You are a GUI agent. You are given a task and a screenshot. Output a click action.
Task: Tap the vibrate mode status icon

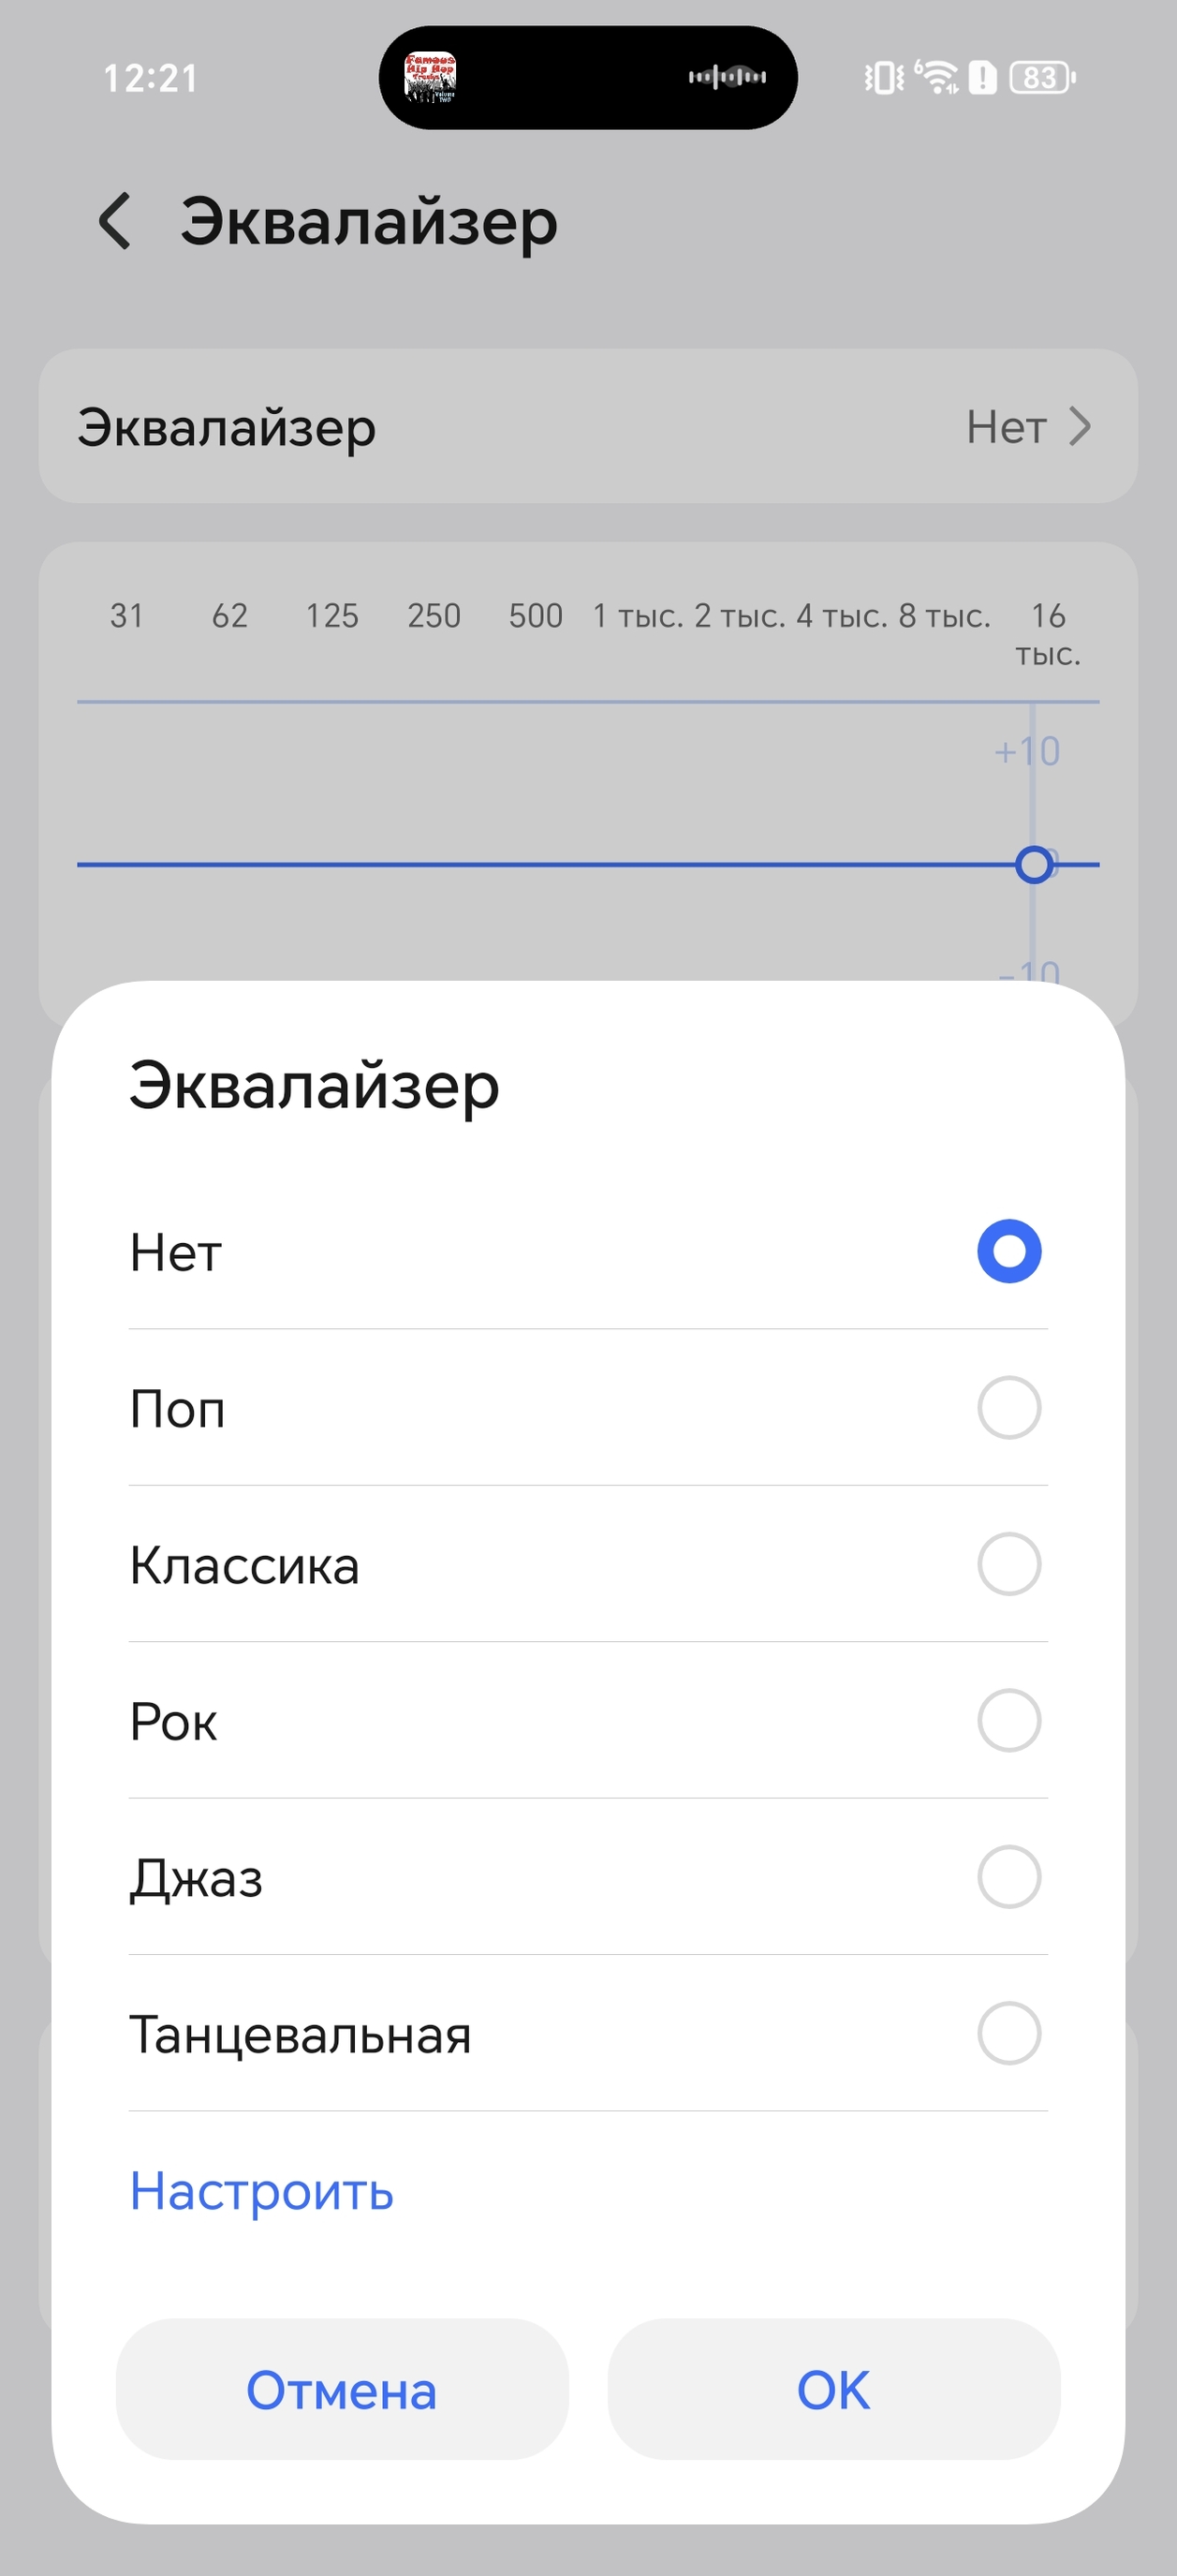[x=883, y=77]
